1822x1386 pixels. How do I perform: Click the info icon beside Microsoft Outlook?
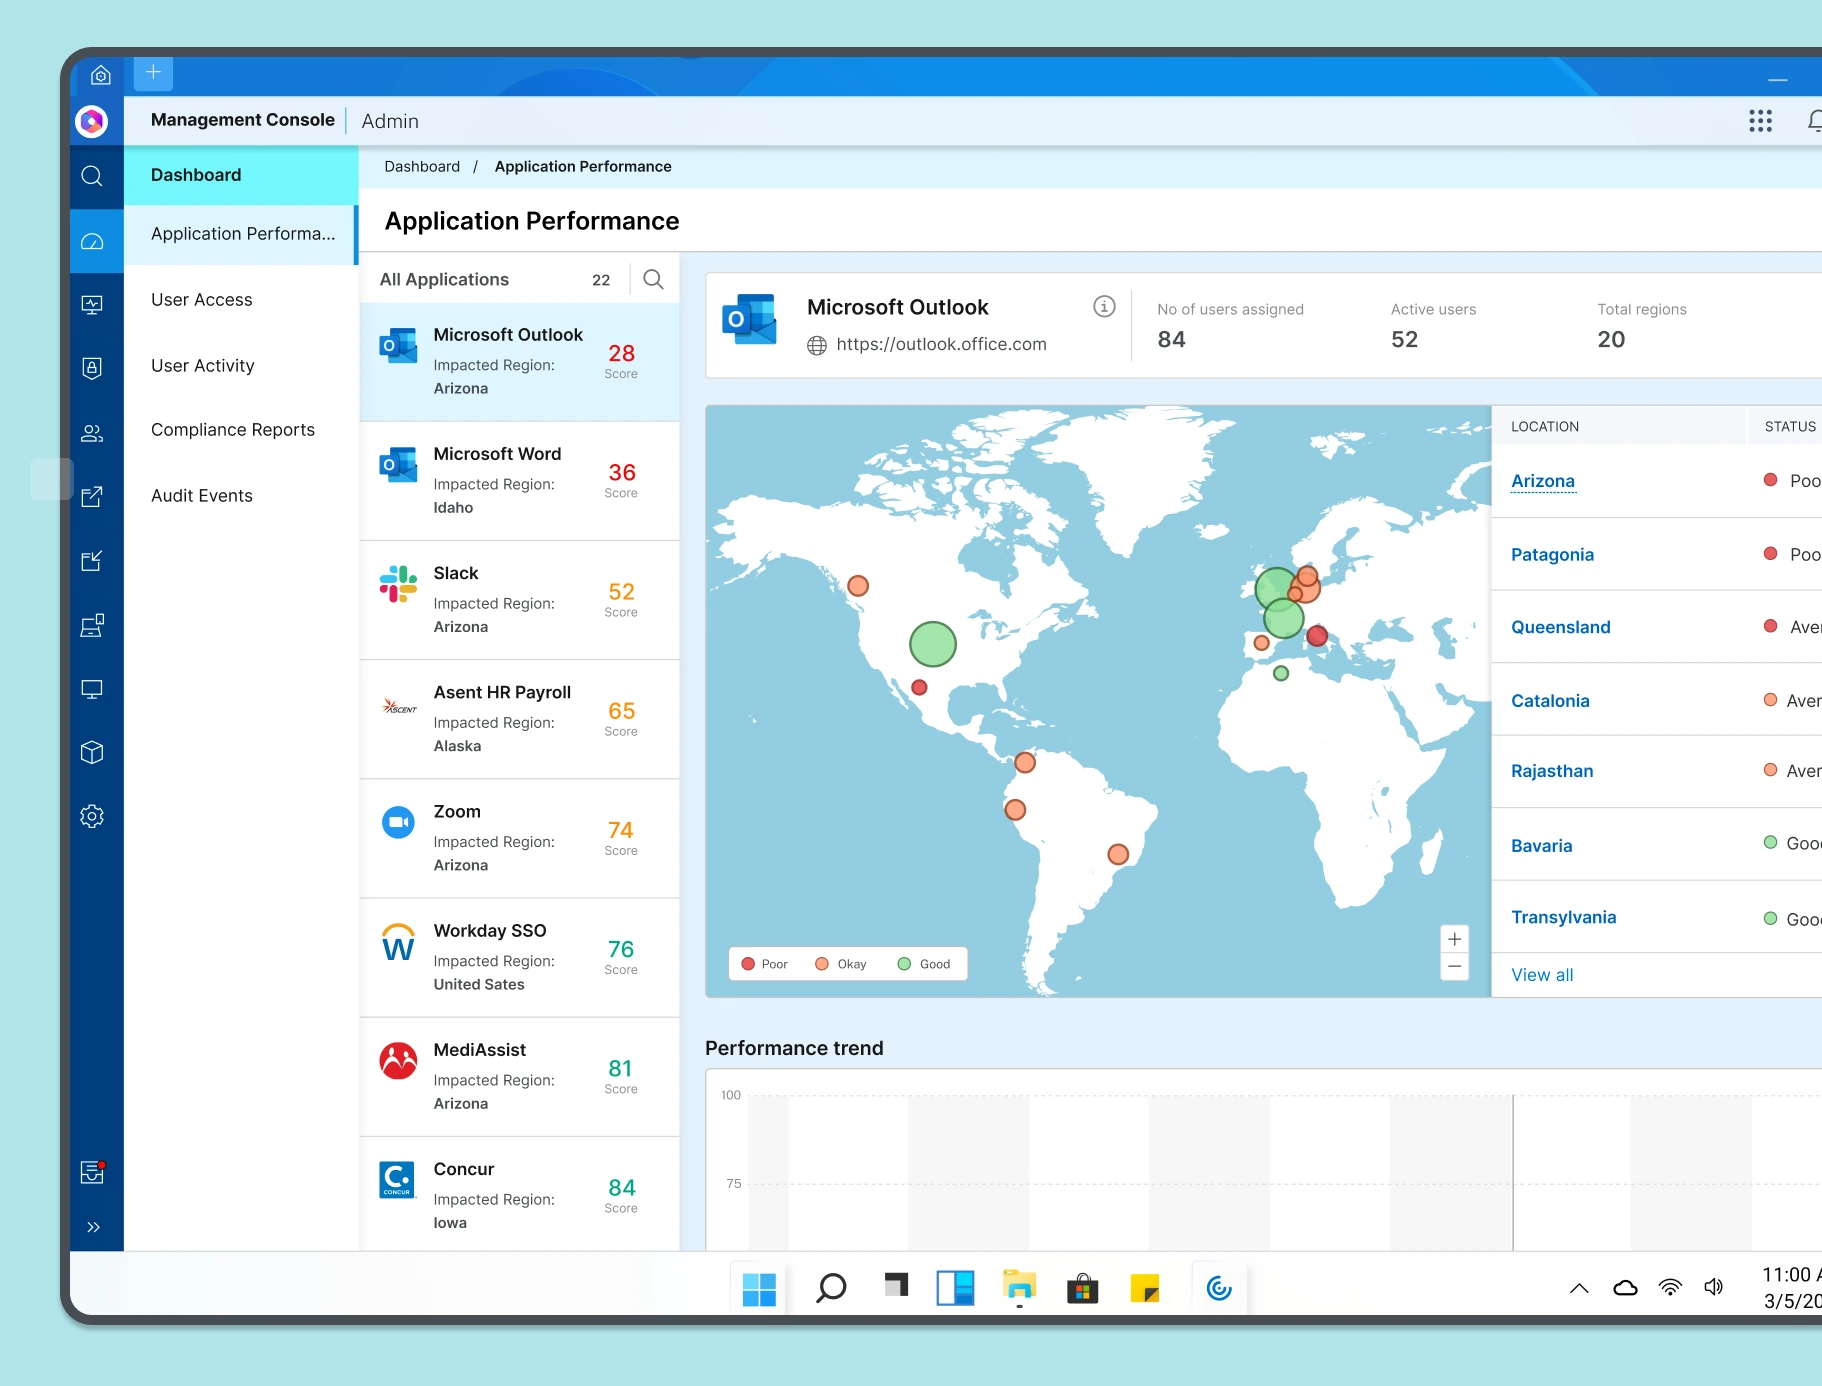tap(1104, 306)
